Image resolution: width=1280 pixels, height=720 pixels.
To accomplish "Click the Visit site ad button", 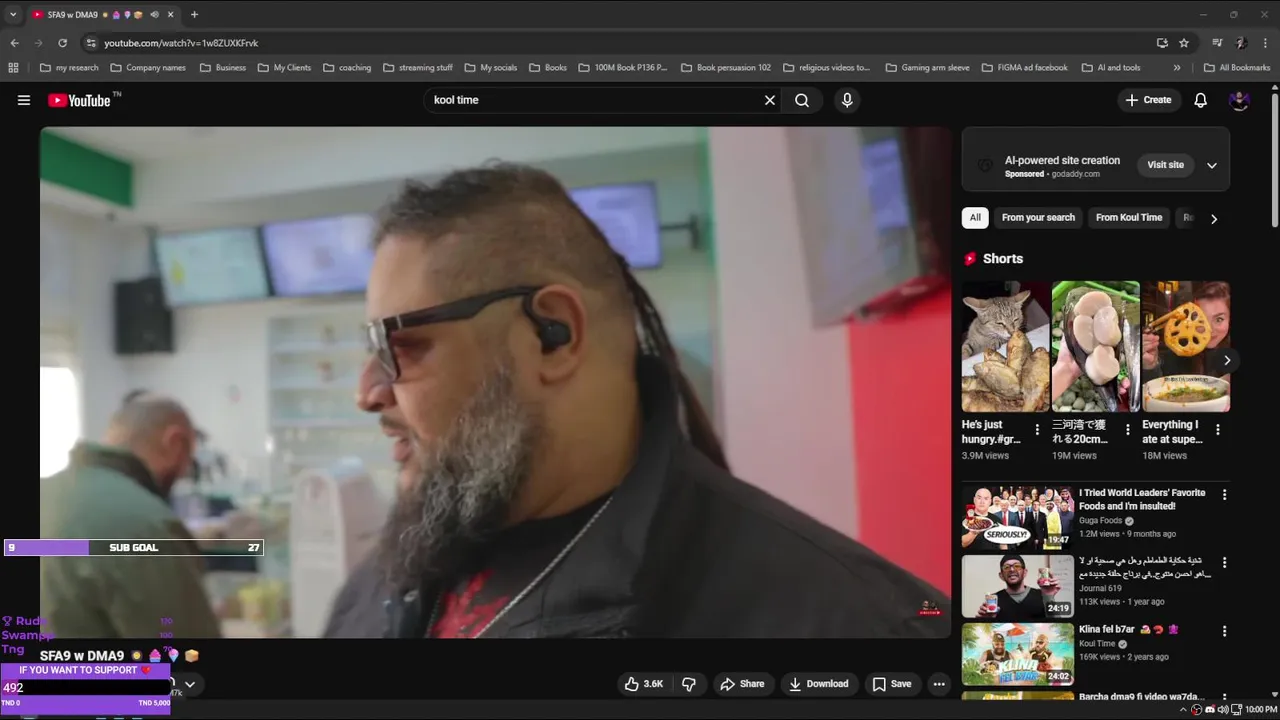I will point(1165,165).
